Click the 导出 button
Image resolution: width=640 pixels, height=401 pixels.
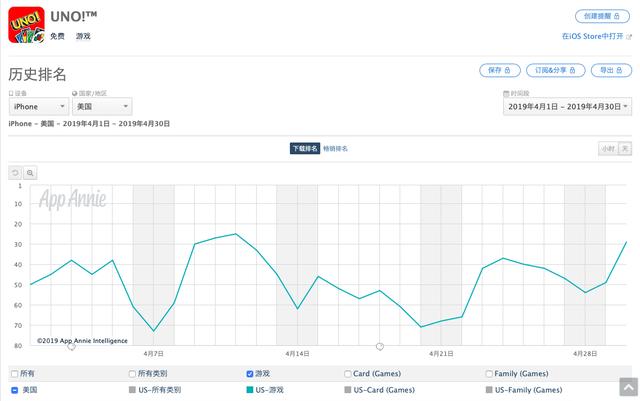[610, 70]
